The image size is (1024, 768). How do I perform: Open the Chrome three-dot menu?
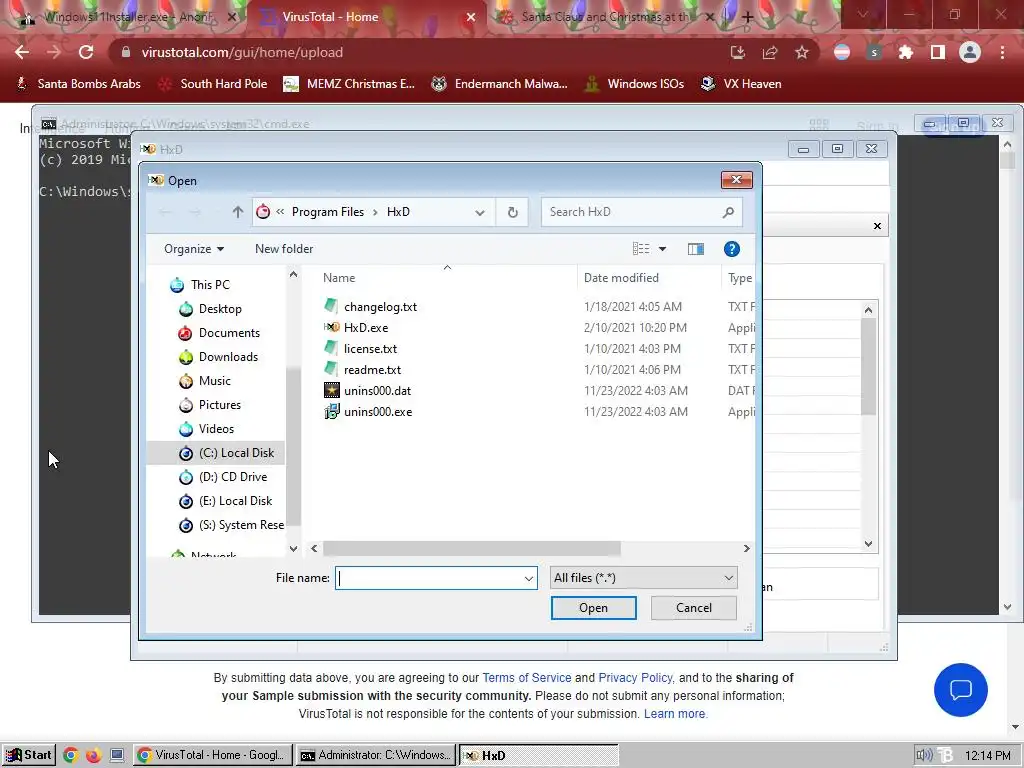[1002, 52]
